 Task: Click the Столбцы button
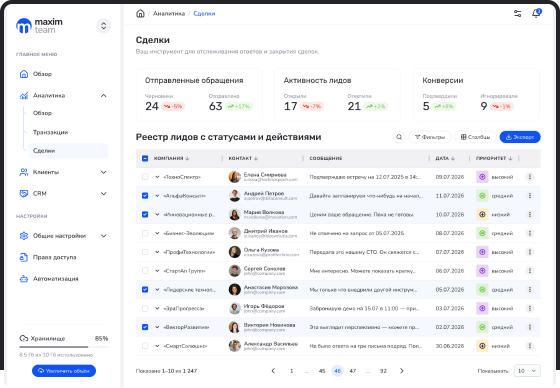pos(475,137)
